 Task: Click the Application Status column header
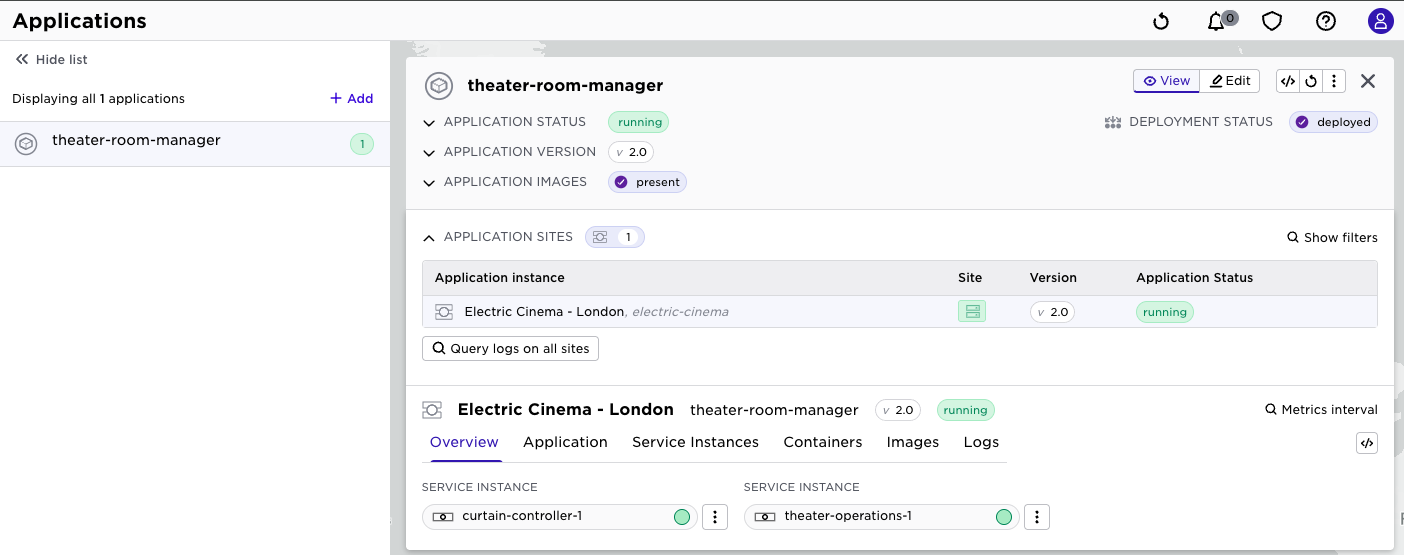1194,277
